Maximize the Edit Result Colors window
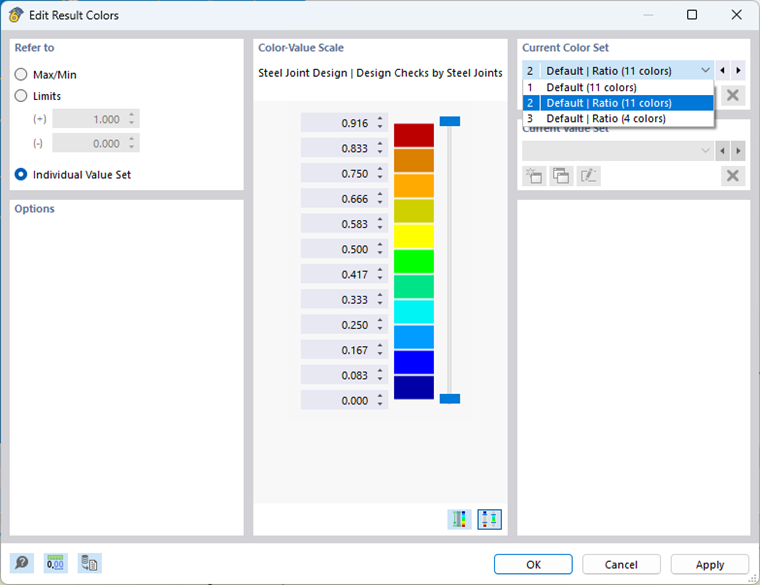This screenshot has height=585, width=760. 692,15
